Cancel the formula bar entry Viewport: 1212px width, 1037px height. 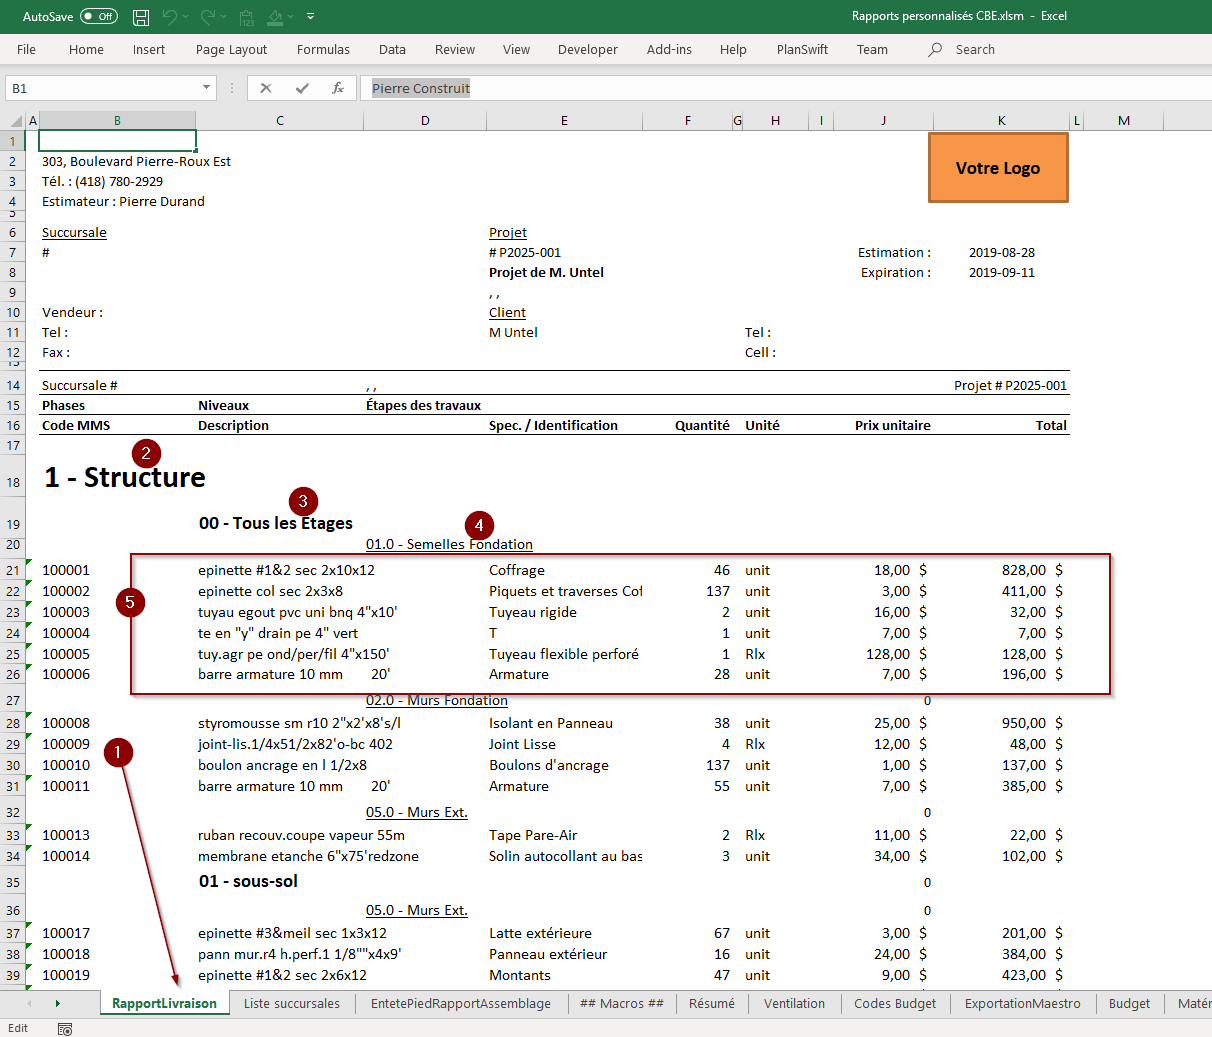pyautogui.click(x=266, y=88)
